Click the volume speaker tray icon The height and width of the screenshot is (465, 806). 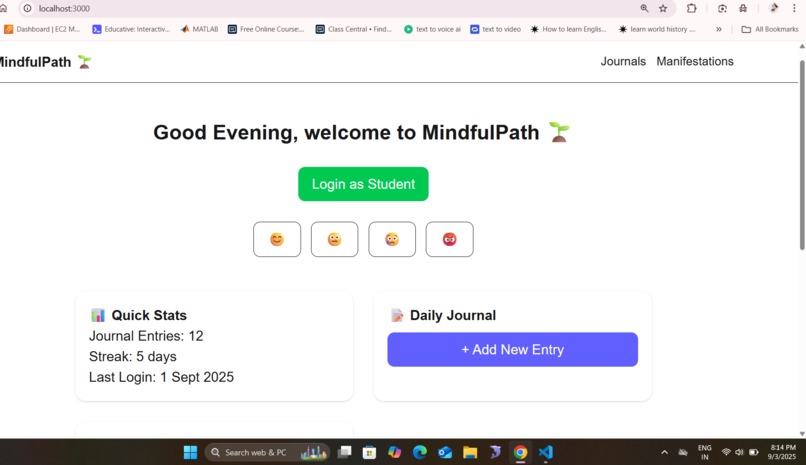(739, 452)
